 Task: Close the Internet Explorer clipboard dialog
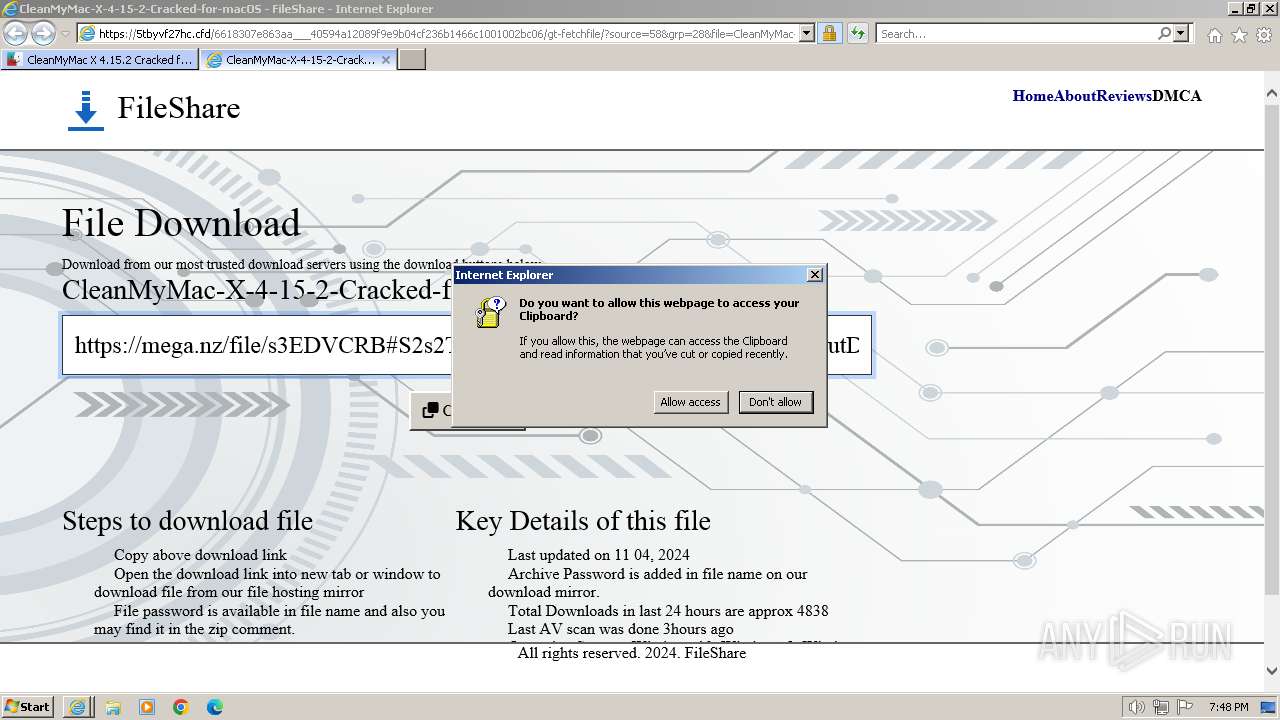tap(815, 275)
